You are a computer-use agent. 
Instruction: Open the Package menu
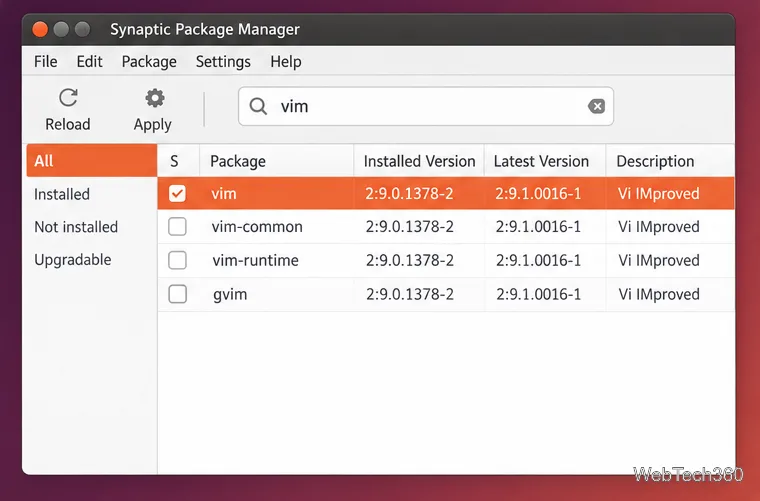coord(149,62)
